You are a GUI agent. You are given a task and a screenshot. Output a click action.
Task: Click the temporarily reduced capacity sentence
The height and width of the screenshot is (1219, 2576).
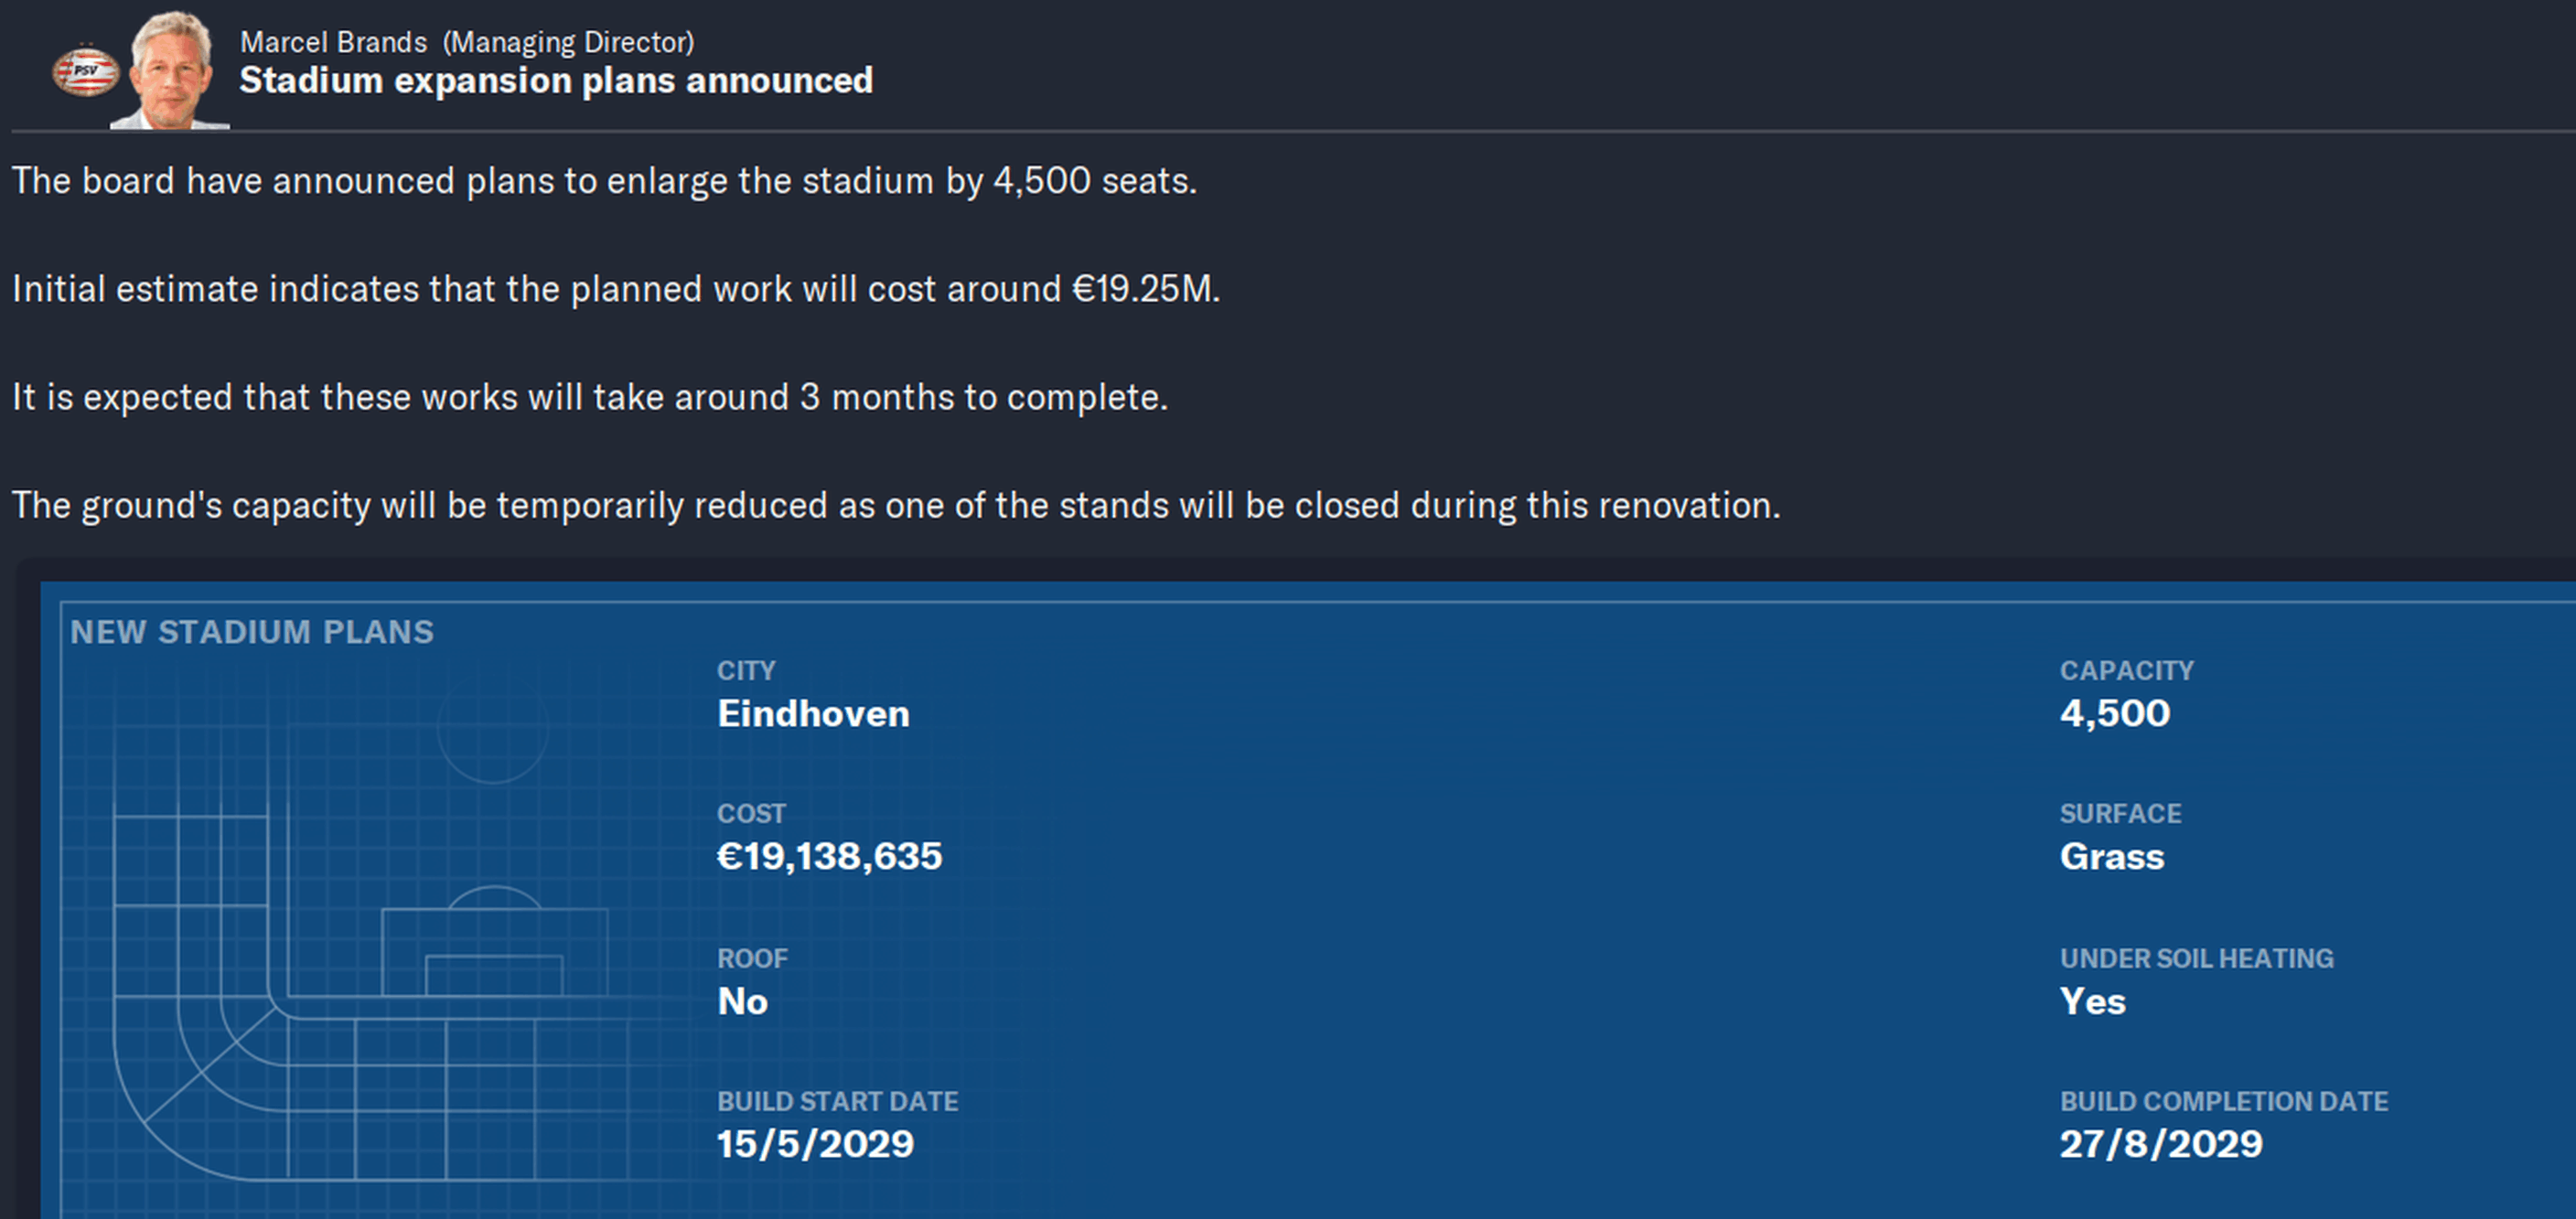click(896, 505)
